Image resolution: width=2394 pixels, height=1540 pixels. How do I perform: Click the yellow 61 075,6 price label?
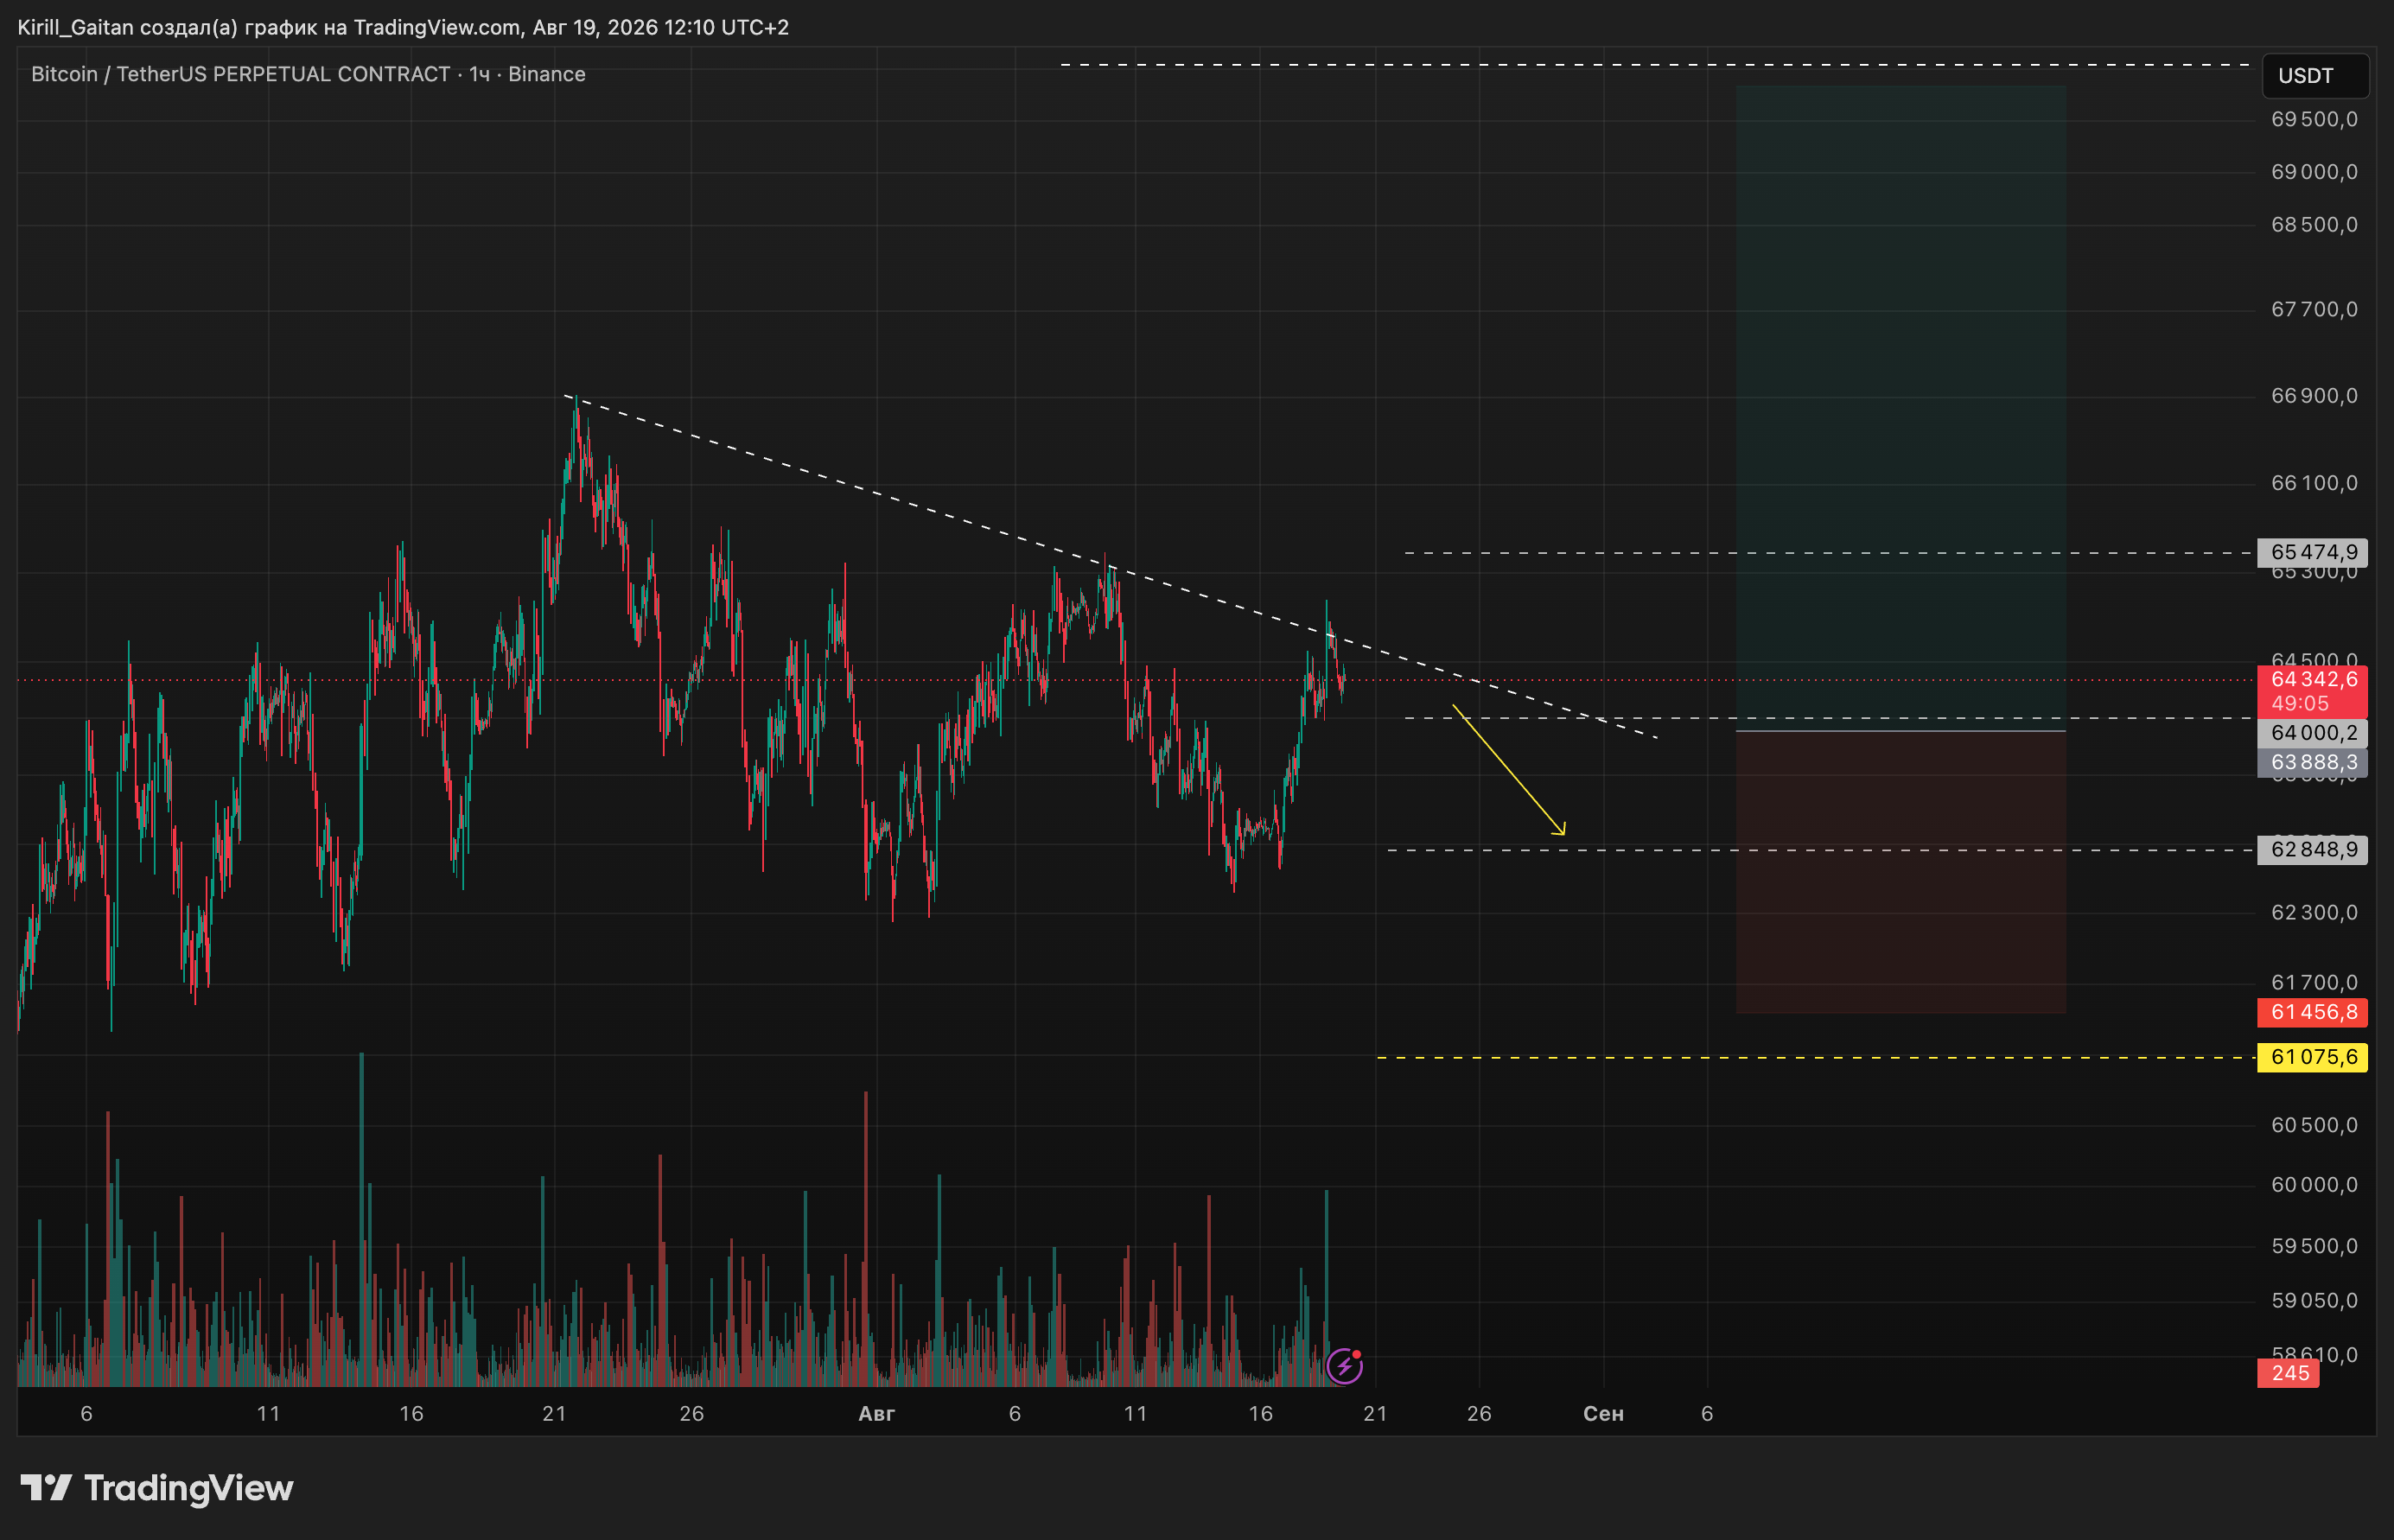tap(2312, 1057)
